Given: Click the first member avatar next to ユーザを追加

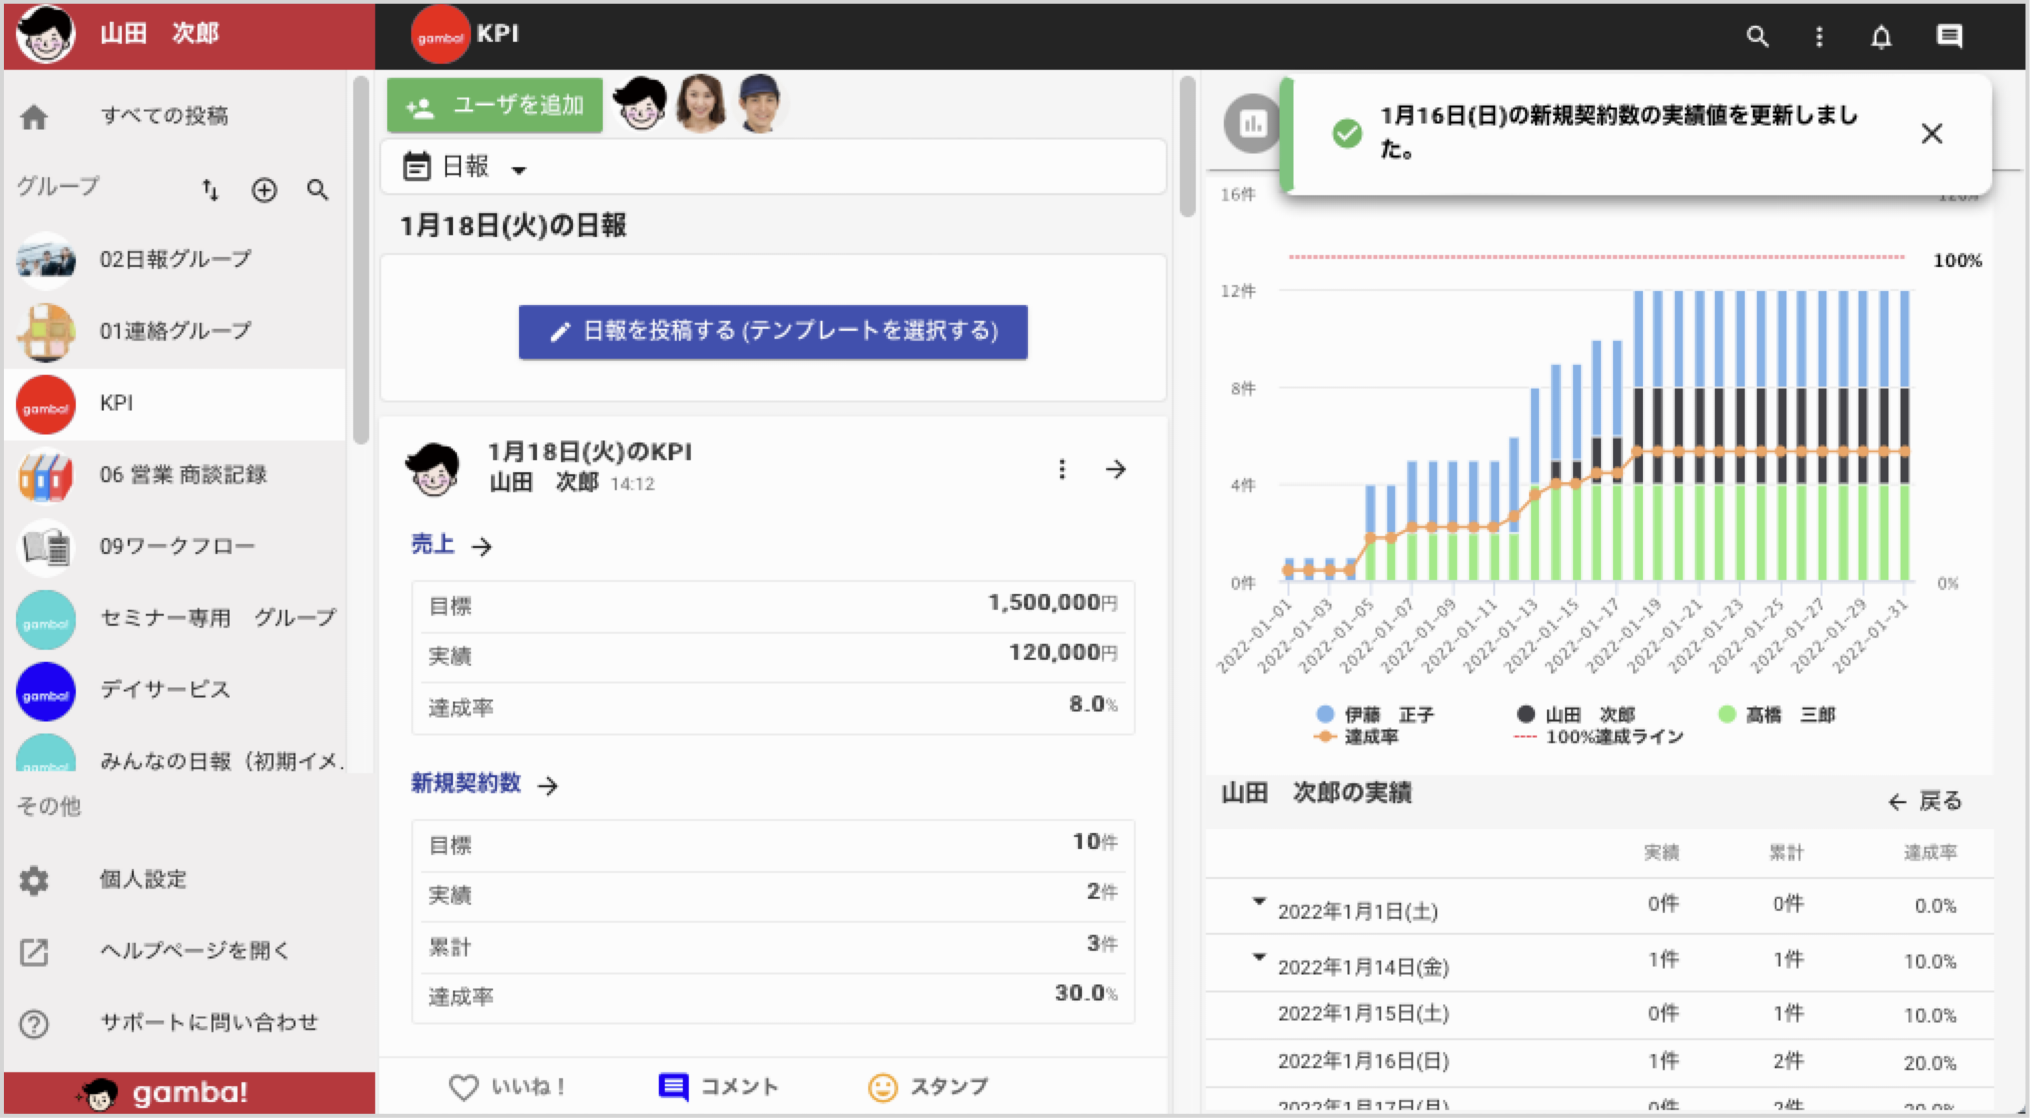Looking at the screenshot, I should pyautogui.click(x=640, y=103).
